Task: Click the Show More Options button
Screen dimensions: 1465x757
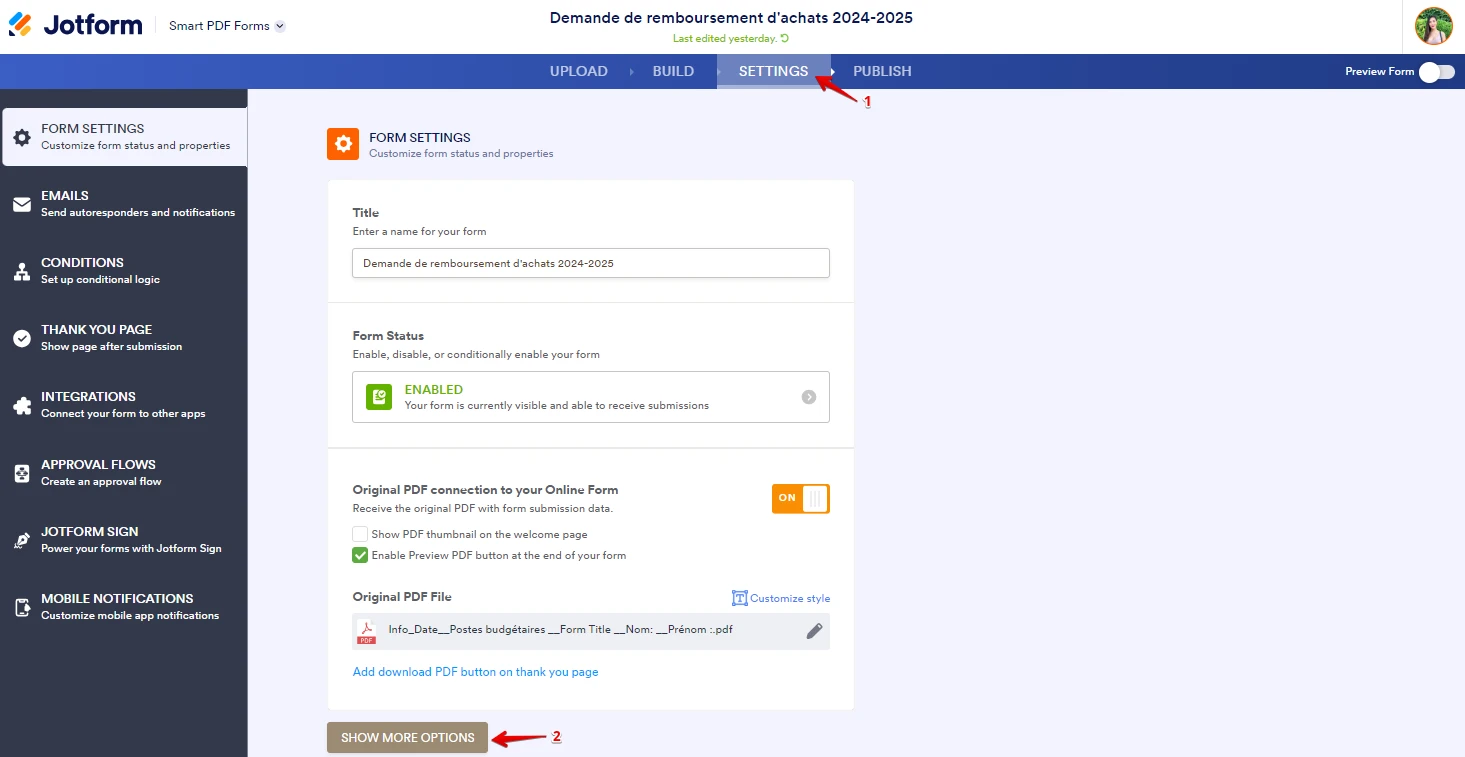Action: click(x=407, y=737)
